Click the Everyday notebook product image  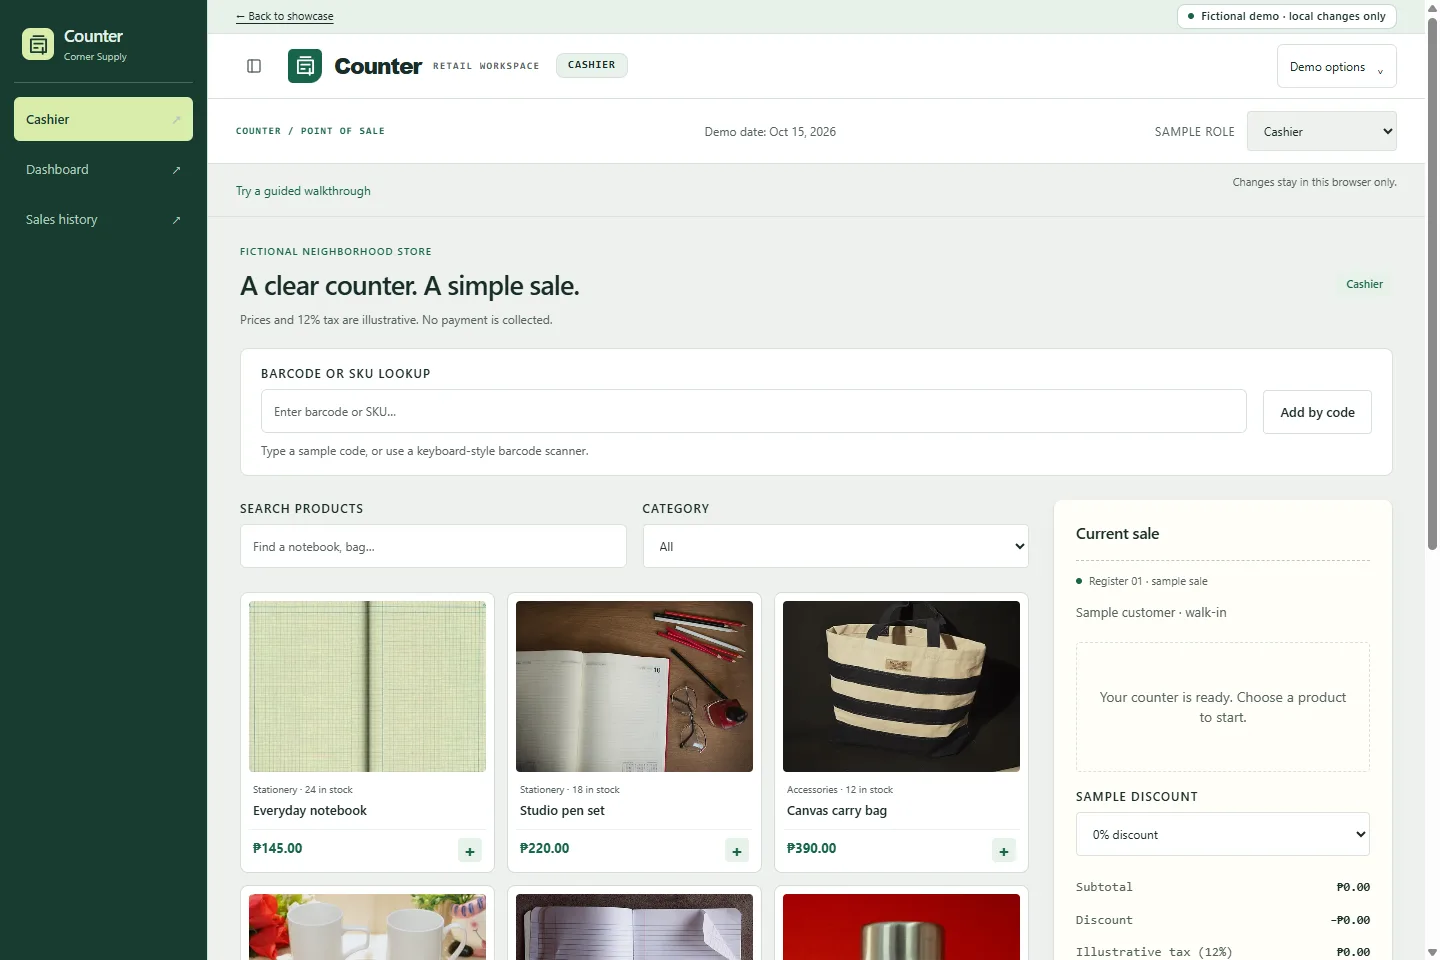coord(367,686)
